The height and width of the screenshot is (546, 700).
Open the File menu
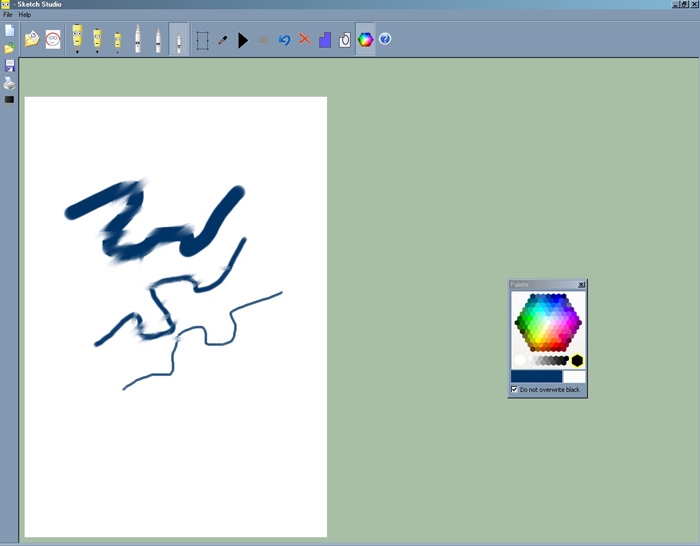[8, 15]
